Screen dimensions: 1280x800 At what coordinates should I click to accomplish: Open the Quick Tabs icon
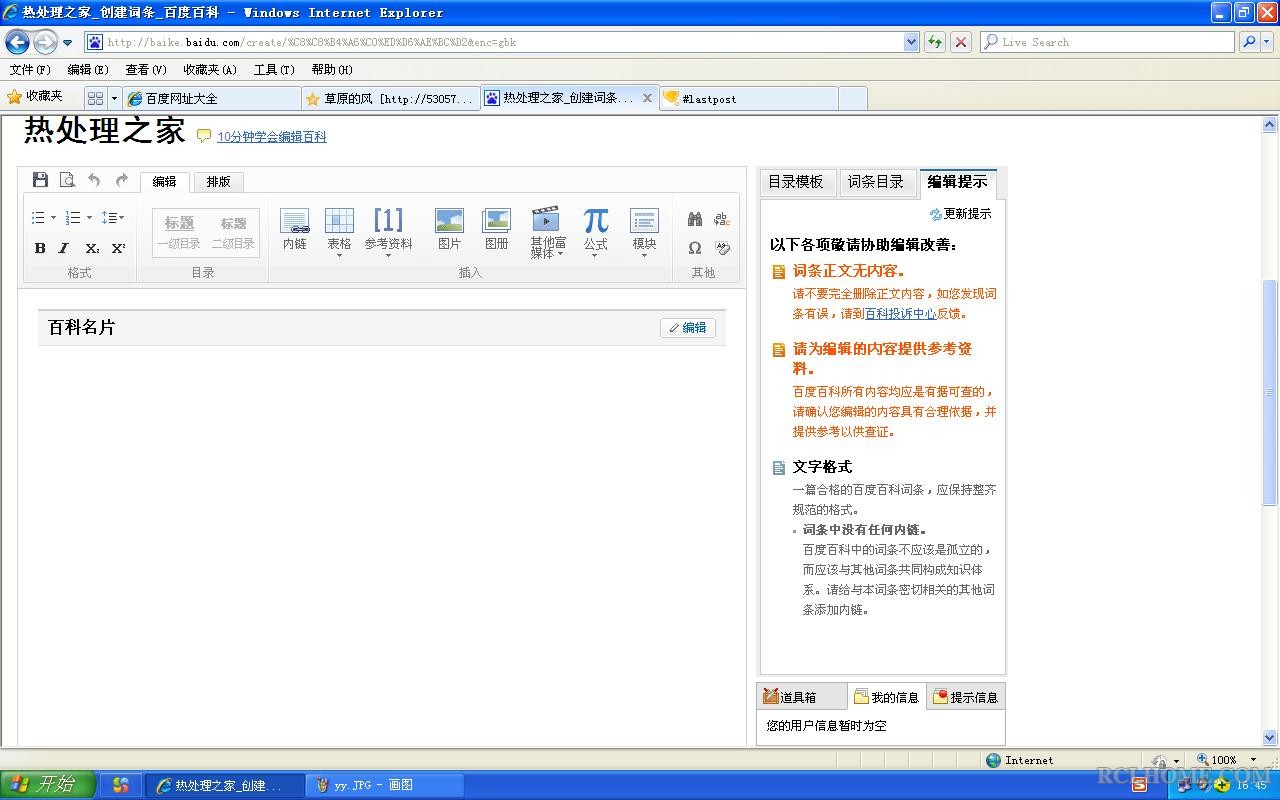pyautogui.click(x=95, y=98)
